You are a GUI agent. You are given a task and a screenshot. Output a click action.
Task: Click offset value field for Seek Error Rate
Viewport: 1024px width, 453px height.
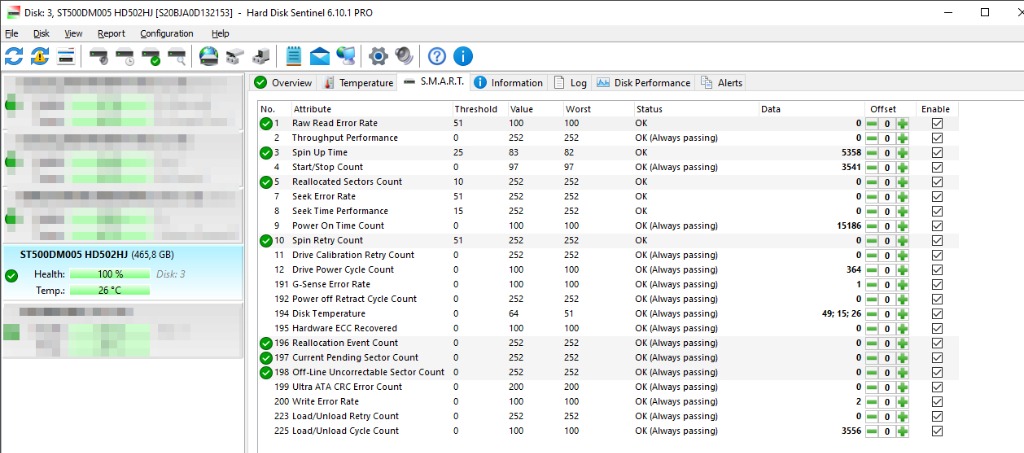tap(888, 196)
